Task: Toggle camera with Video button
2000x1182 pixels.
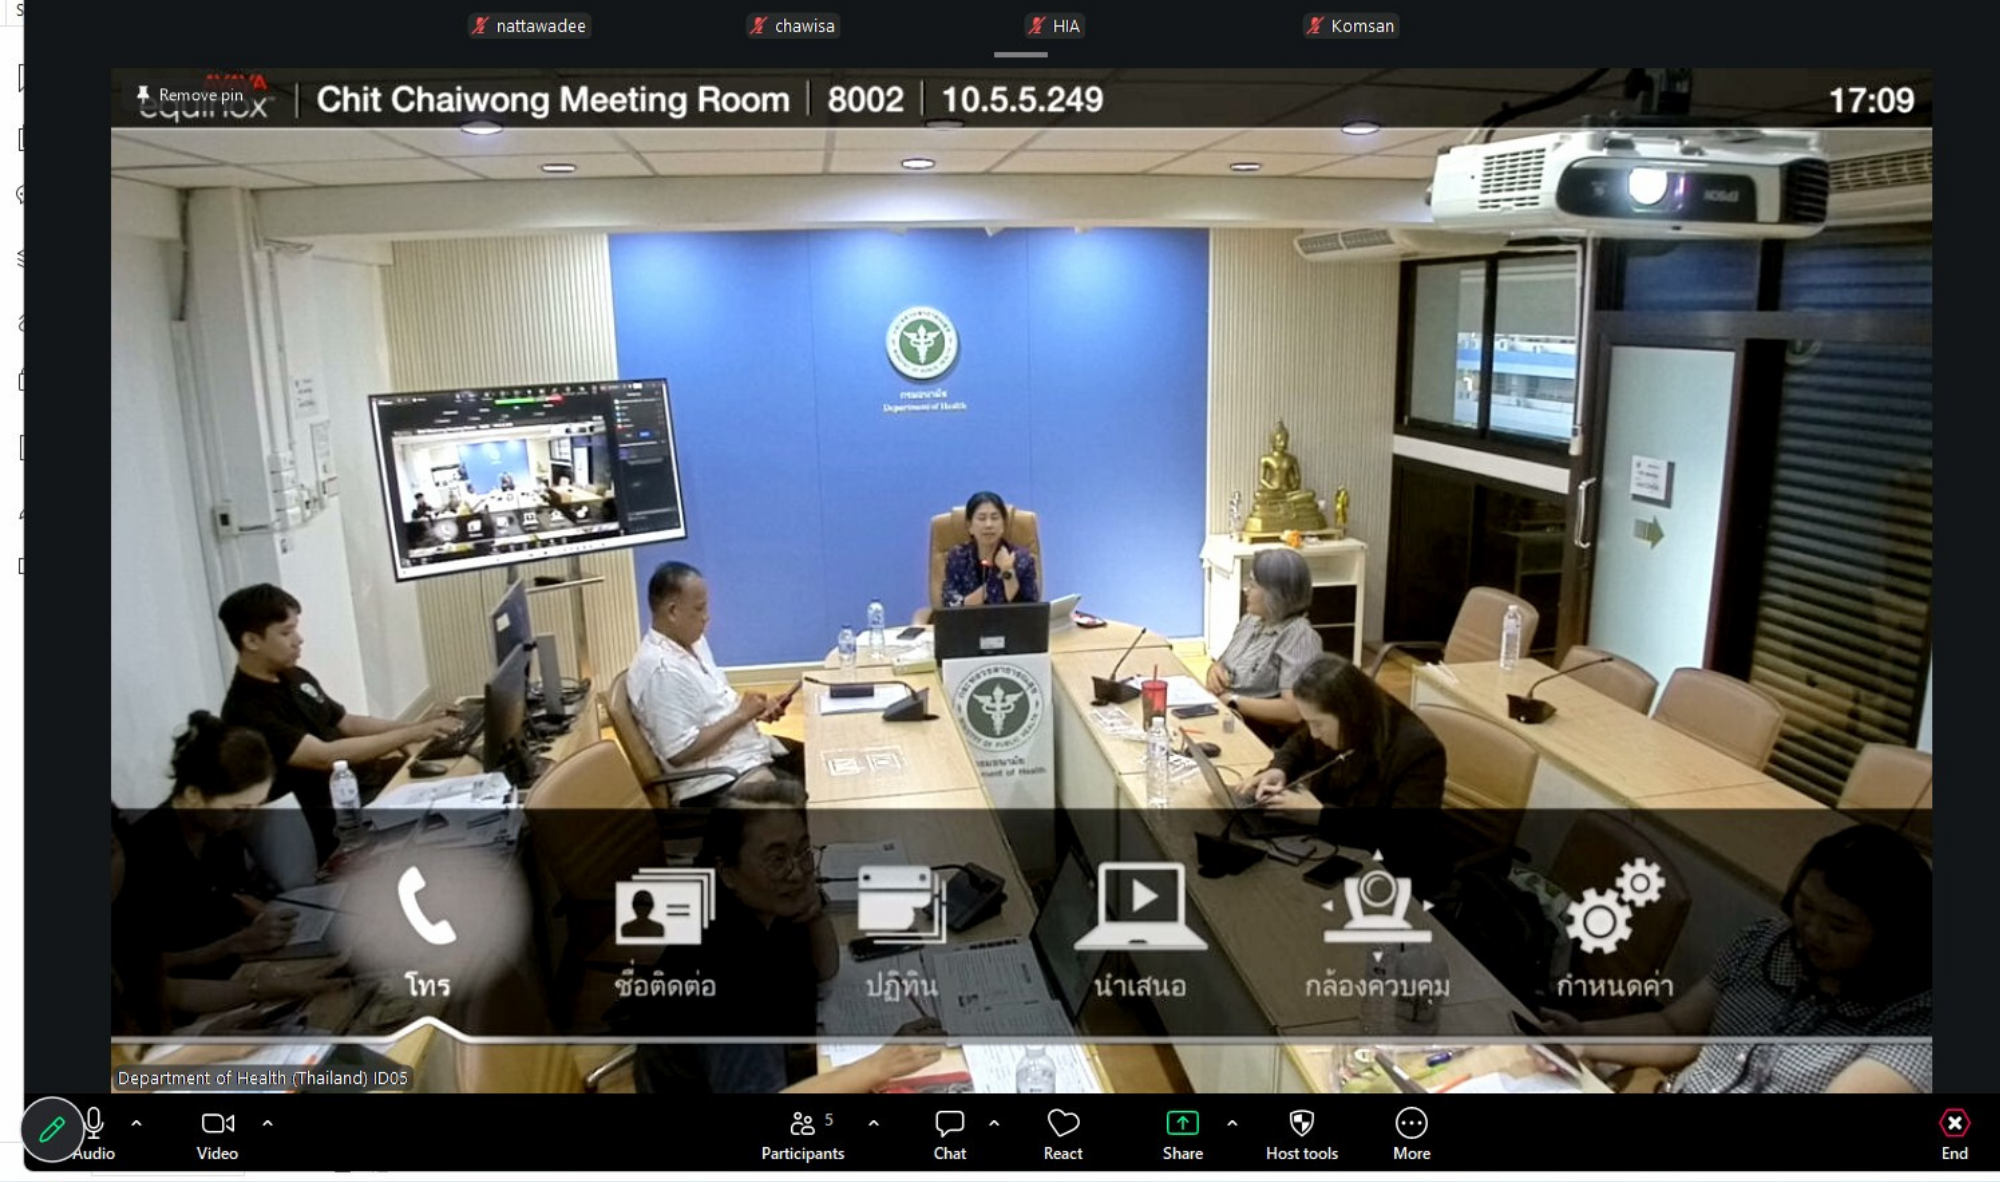Action: pos(217,1124)
